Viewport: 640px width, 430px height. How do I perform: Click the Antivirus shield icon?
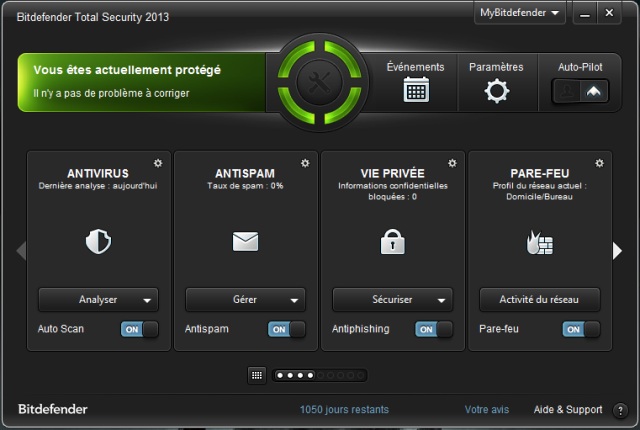(98, 242)
